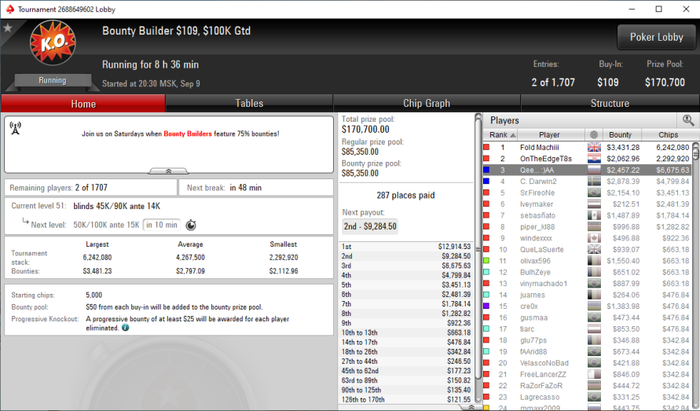Click blue color marker beside C. Darwin2
This screenshot has width=700, height=411.
pyautogui.click(x=487, y=181)
